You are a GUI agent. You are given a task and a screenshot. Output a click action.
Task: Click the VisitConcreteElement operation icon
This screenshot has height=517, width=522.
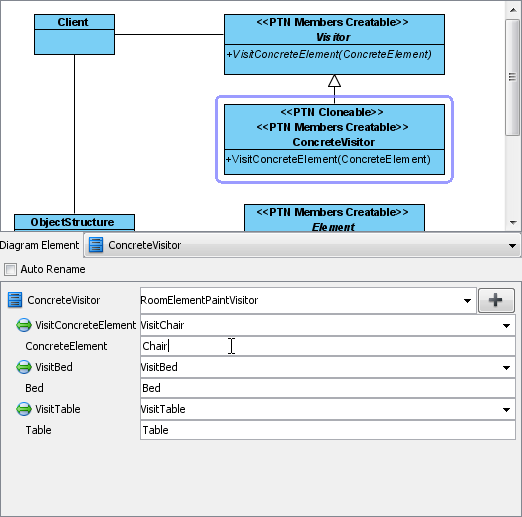click(x=24, y=325)
